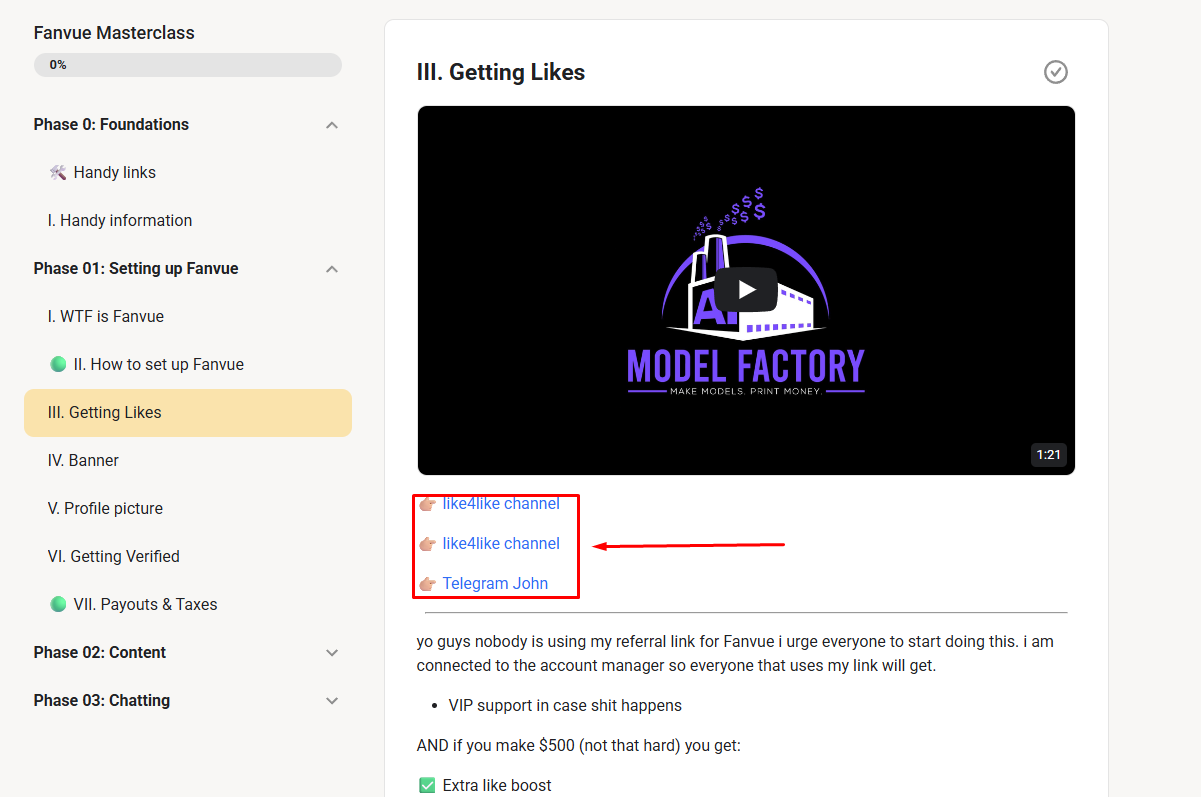Image resolution: width=1201 pixels, height=797 pixels.
Task: Click the Extra like boost green checkmark icon
Action: point(427,786)
